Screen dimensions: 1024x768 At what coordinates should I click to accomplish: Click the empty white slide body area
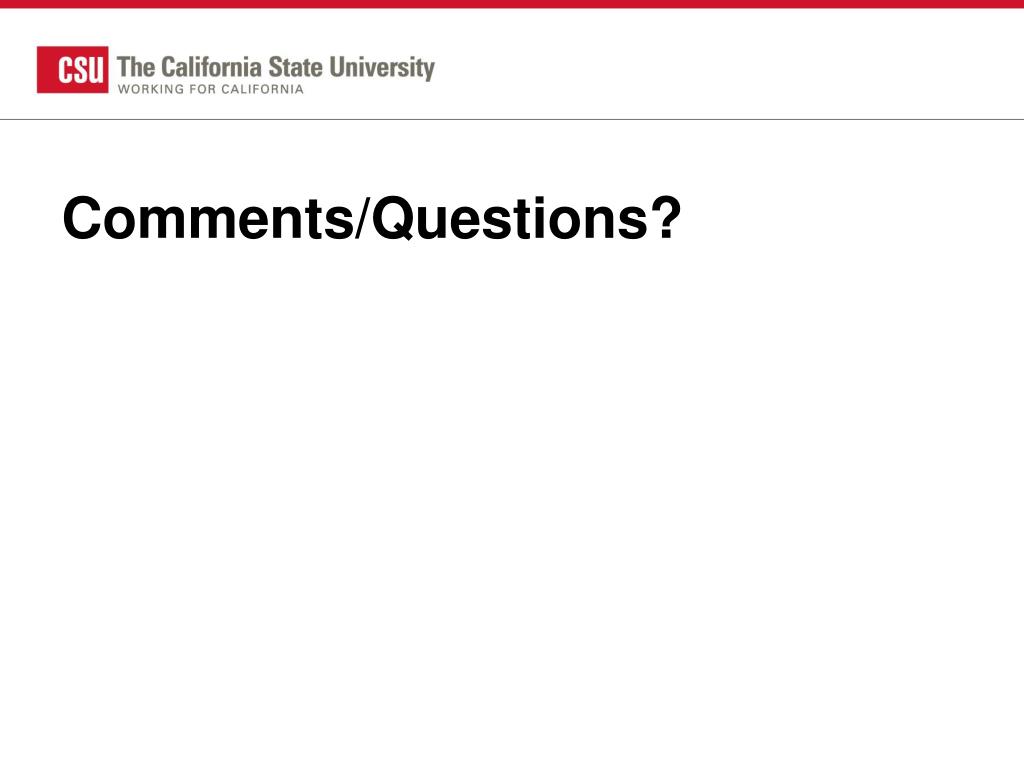512,496
